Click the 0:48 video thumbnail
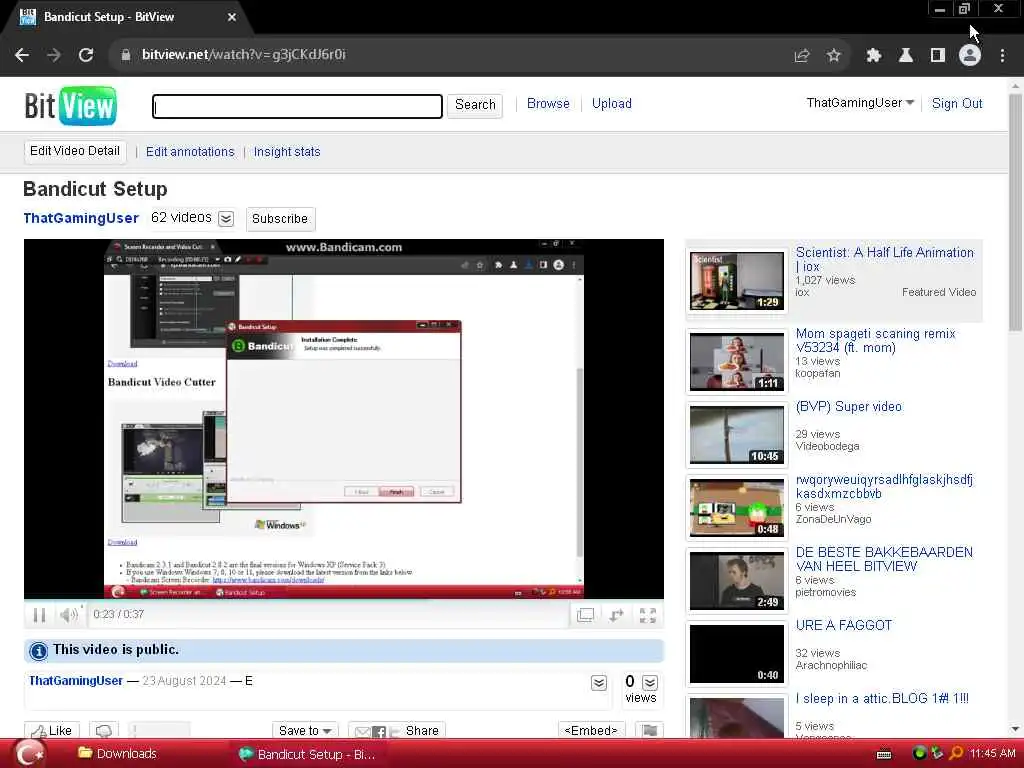The image size is (1024, 768). (737, 508)
